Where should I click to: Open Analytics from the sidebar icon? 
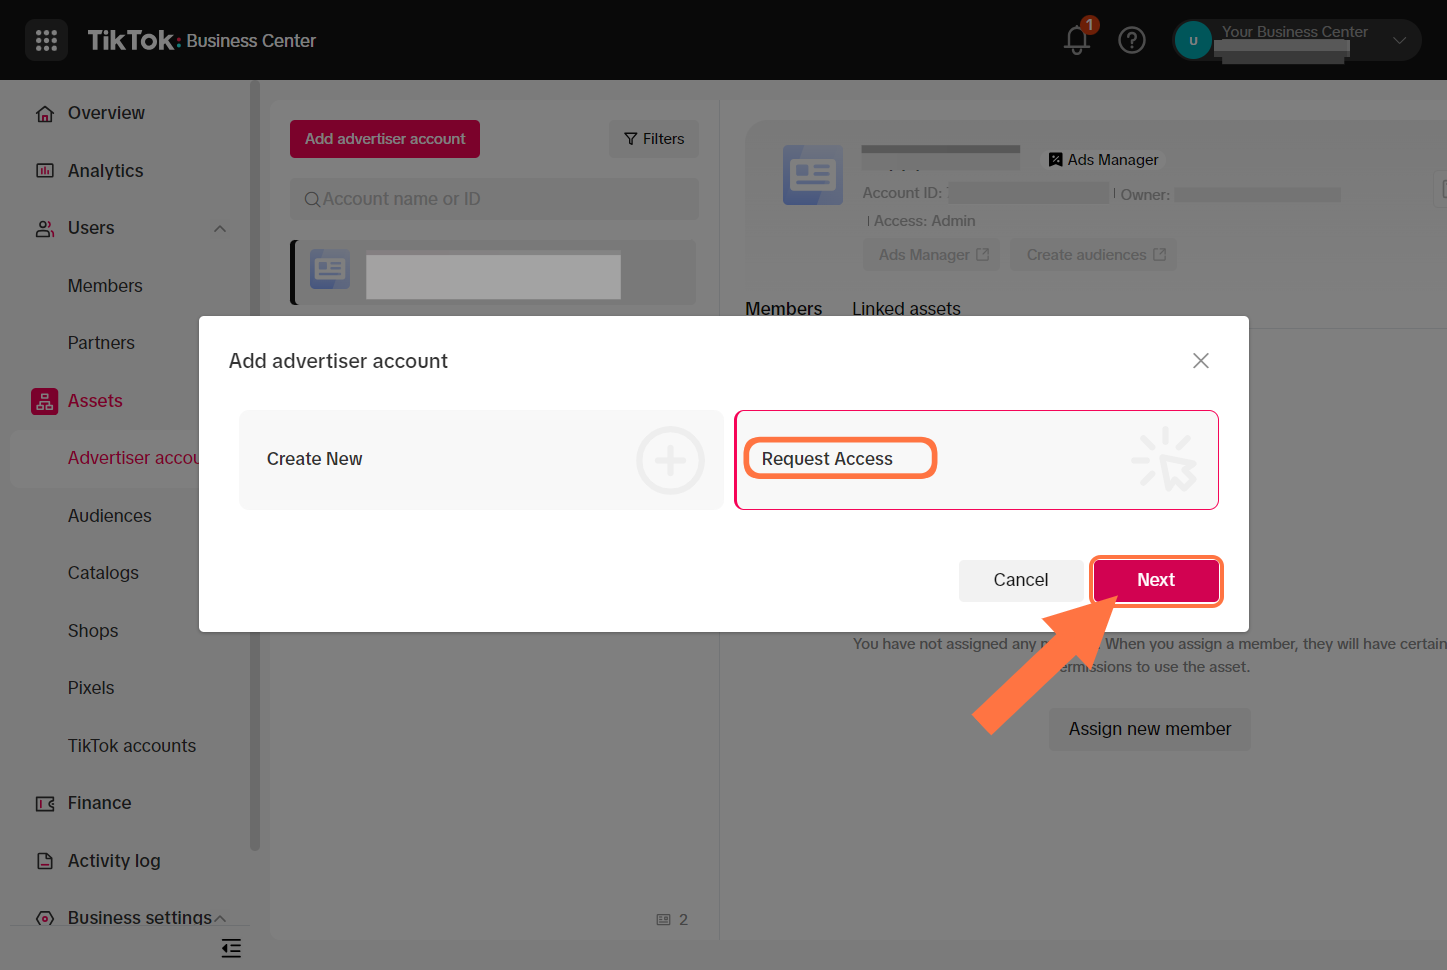(45, 170)
